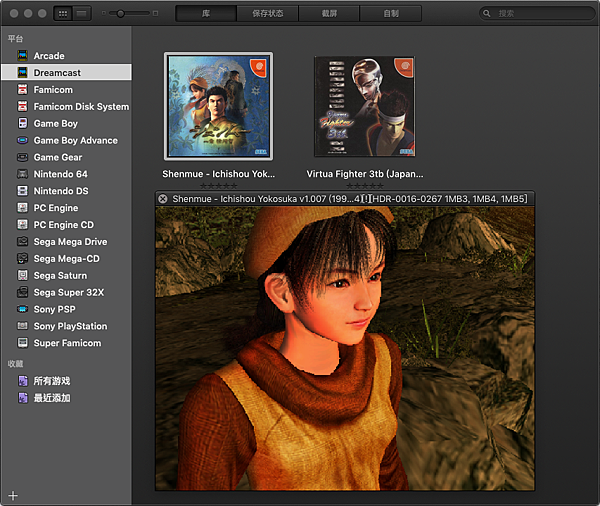Click the search magnifier icon
Image resolution: width=600 pixels, height=506 pixels.
pyautogui.click(x=486, y=13)
